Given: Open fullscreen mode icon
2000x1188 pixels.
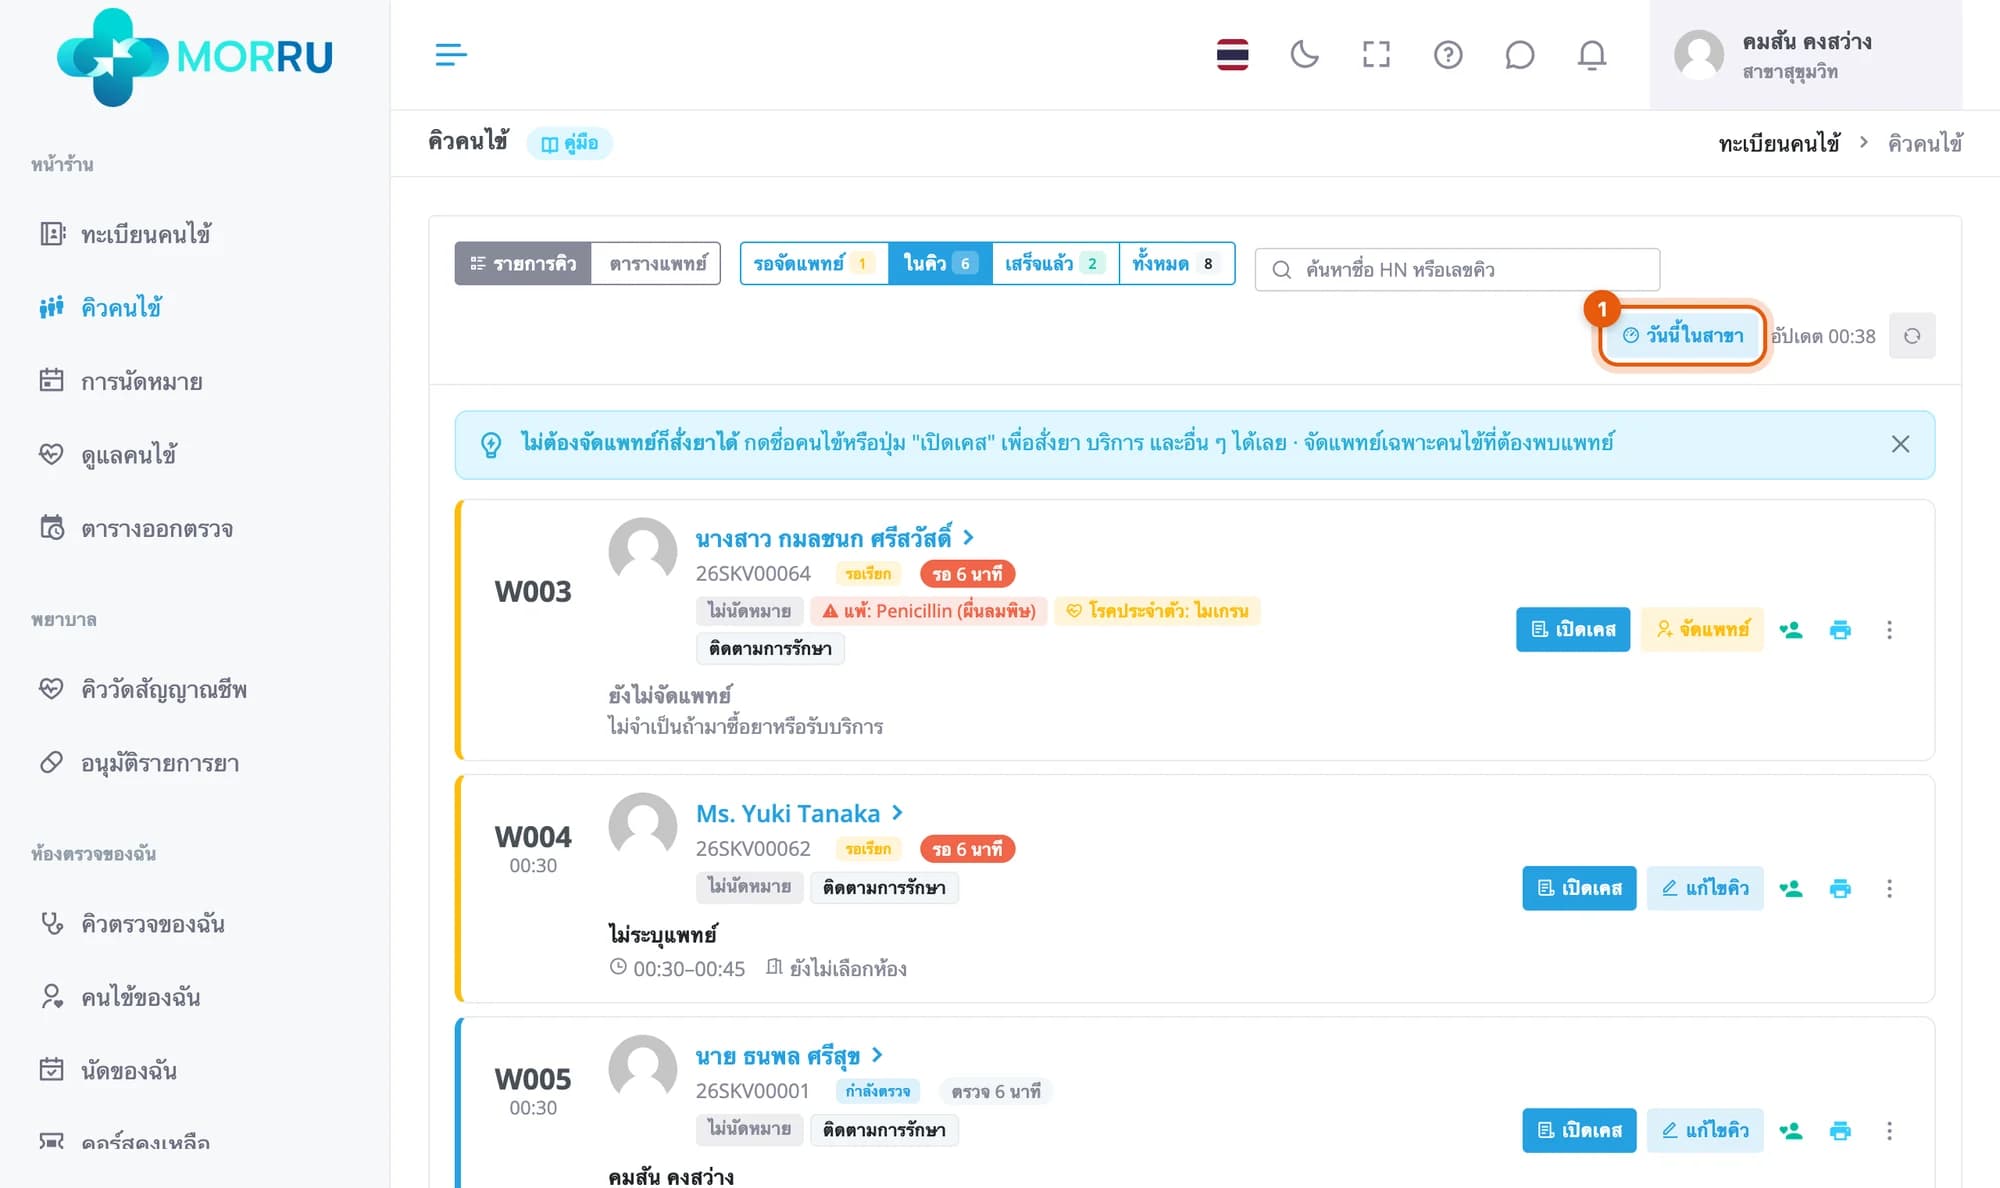Looking at the screenshot, I should pos(1376,54).
